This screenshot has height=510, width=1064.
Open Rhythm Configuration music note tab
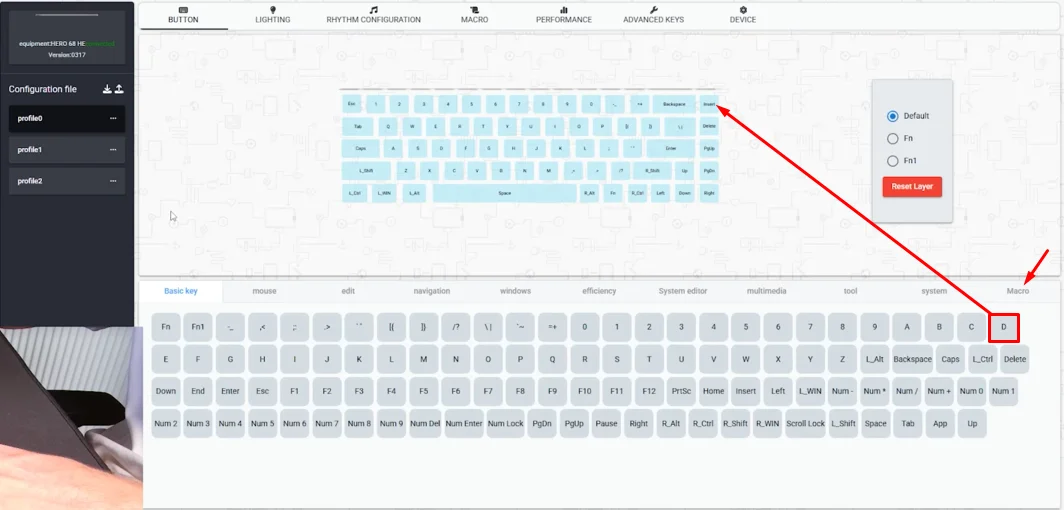[373, 15]
